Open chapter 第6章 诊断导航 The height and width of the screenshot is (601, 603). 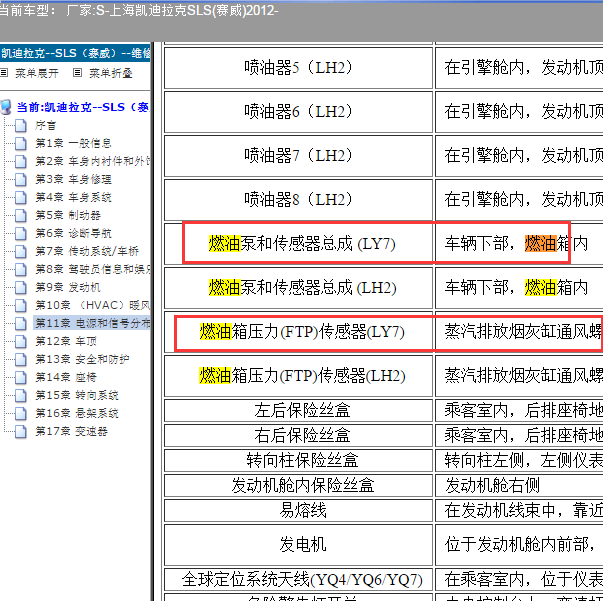pyautogui.click(x=73, y=233)
